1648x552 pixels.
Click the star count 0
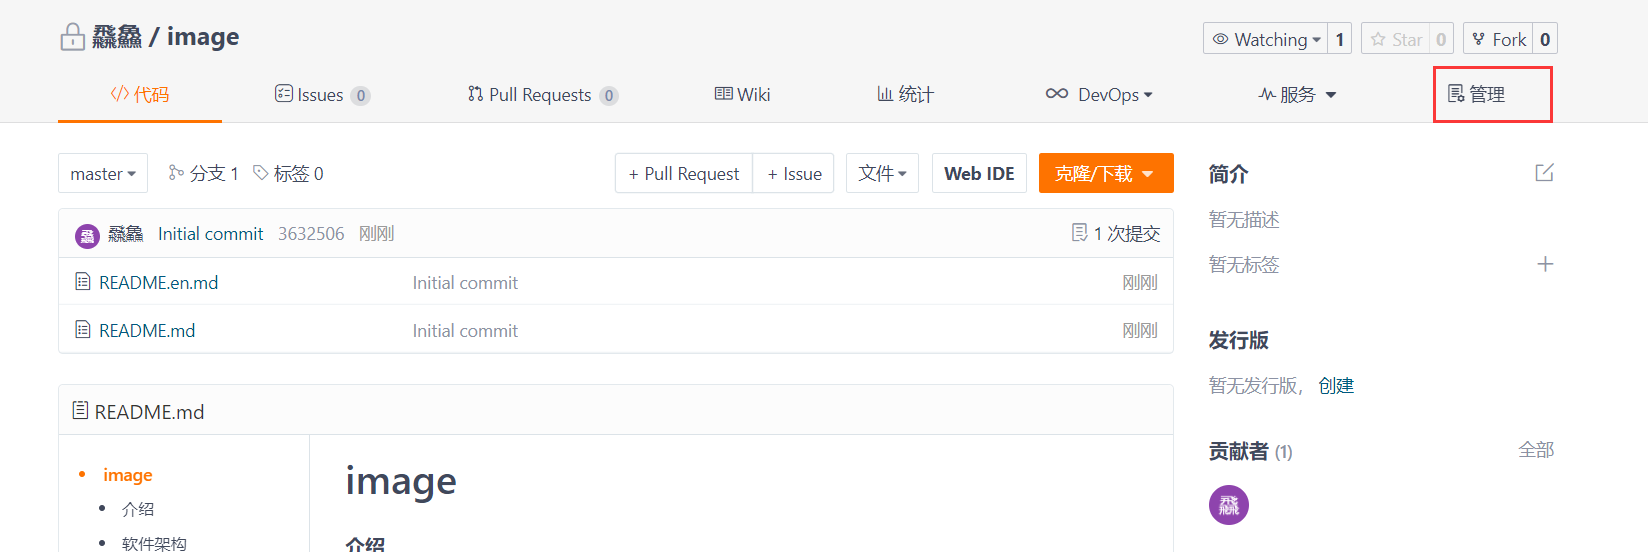[1441, 39]
